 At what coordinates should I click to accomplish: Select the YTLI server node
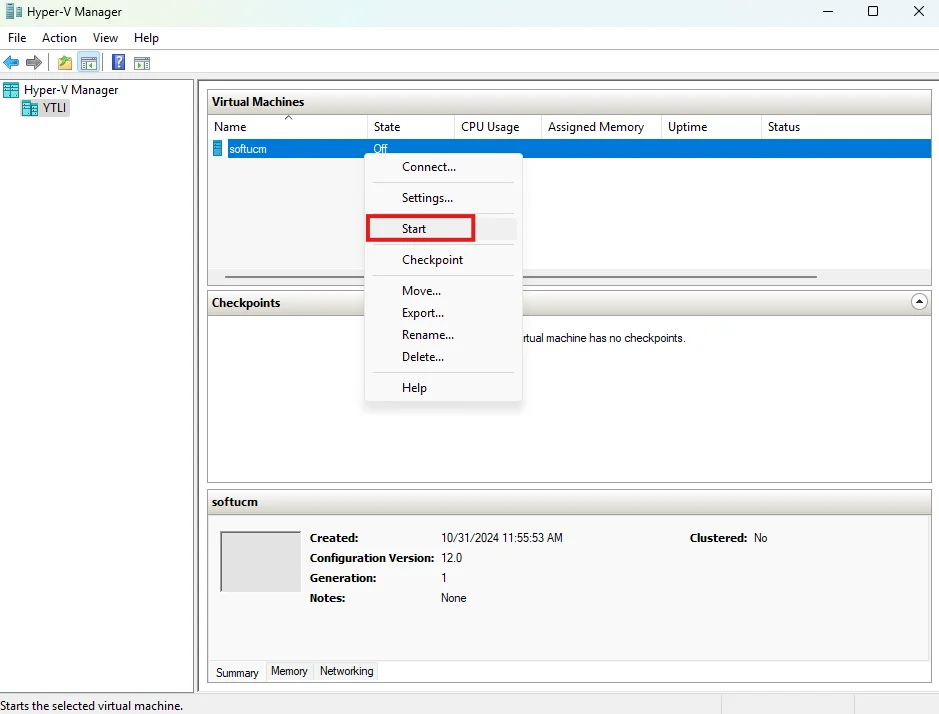pos(54,108)
